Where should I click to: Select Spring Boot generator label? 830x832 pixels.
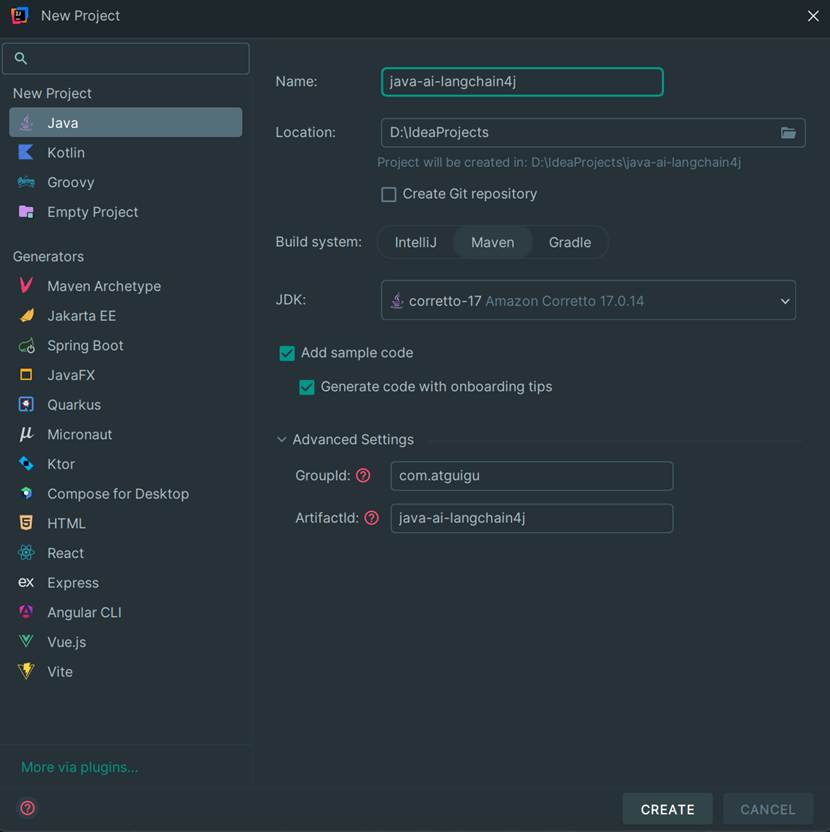coord(85,345)
